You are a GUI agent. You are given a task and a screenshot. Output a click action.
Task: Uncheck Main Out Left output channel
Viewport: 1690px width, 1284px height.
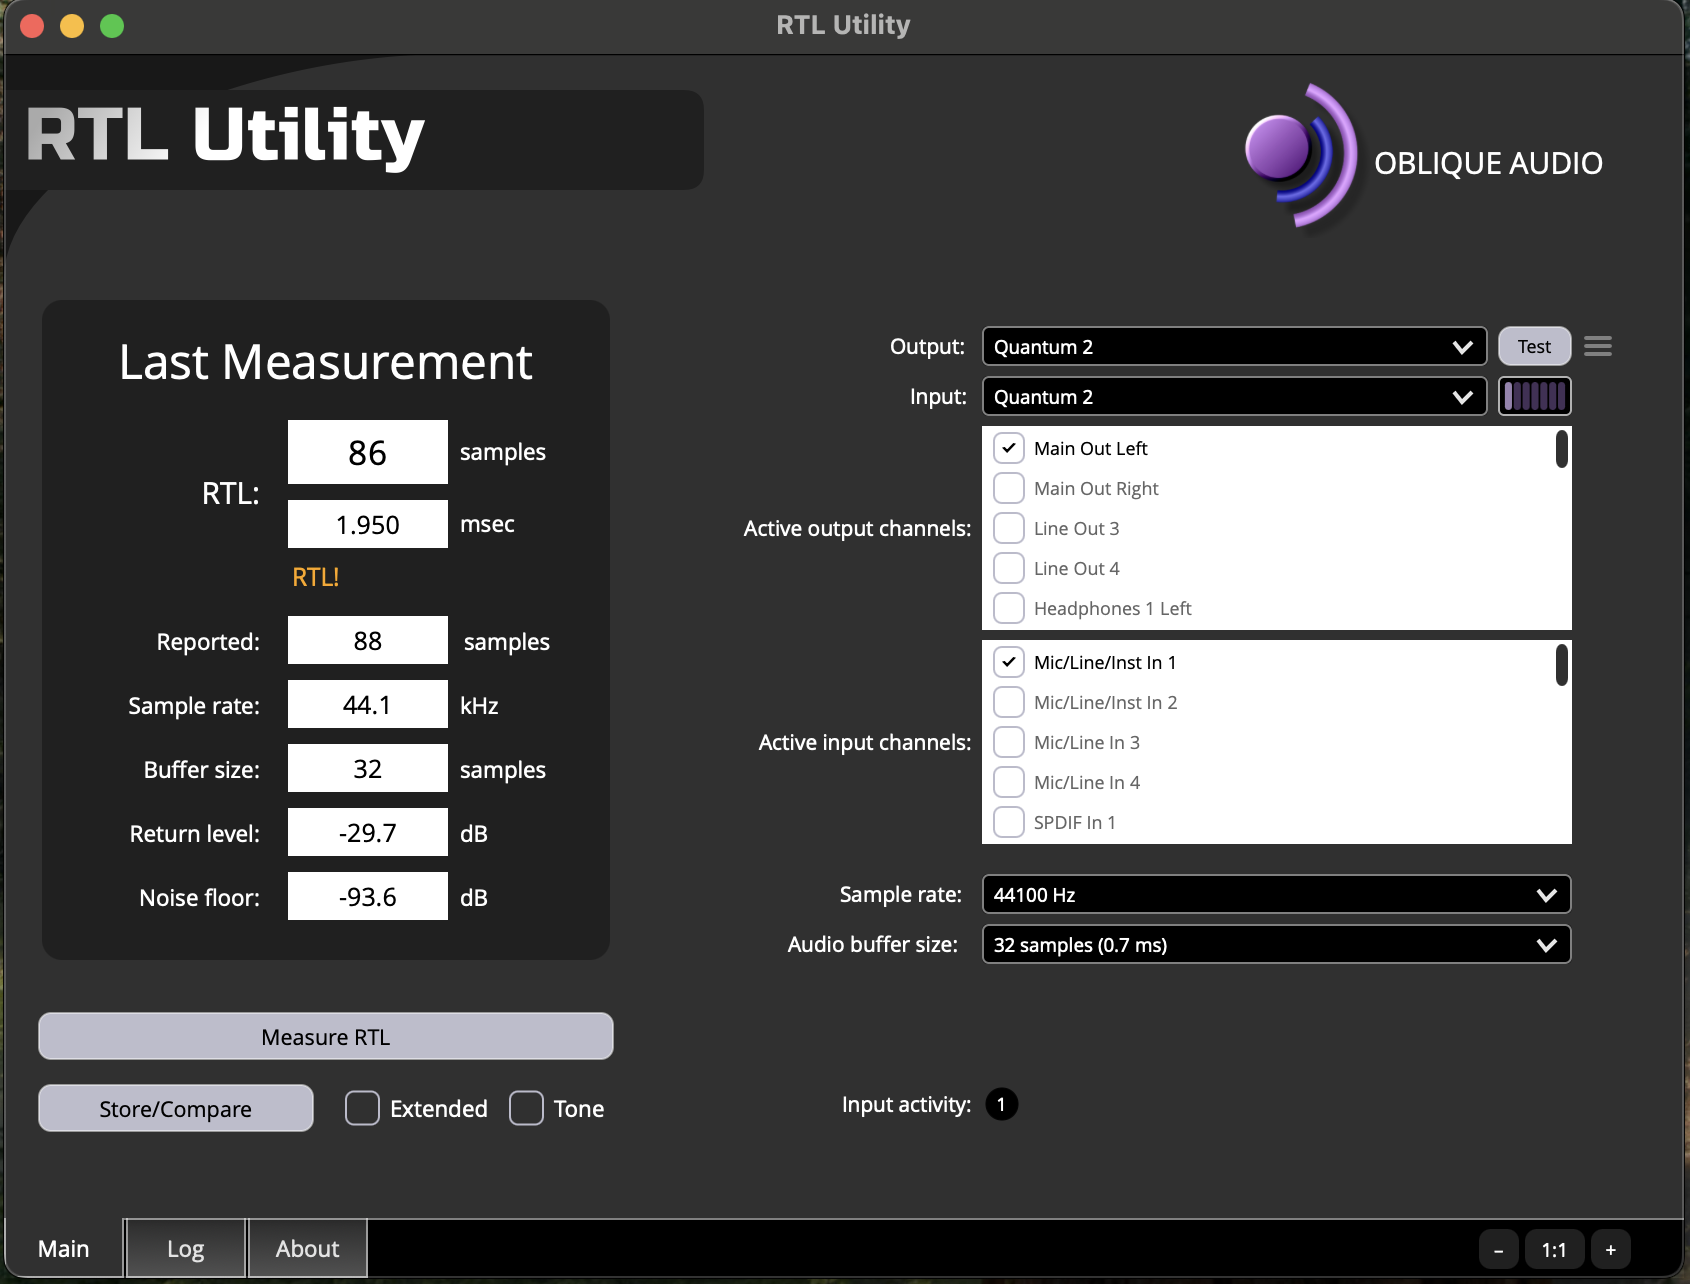click(x=1009, y=448)
